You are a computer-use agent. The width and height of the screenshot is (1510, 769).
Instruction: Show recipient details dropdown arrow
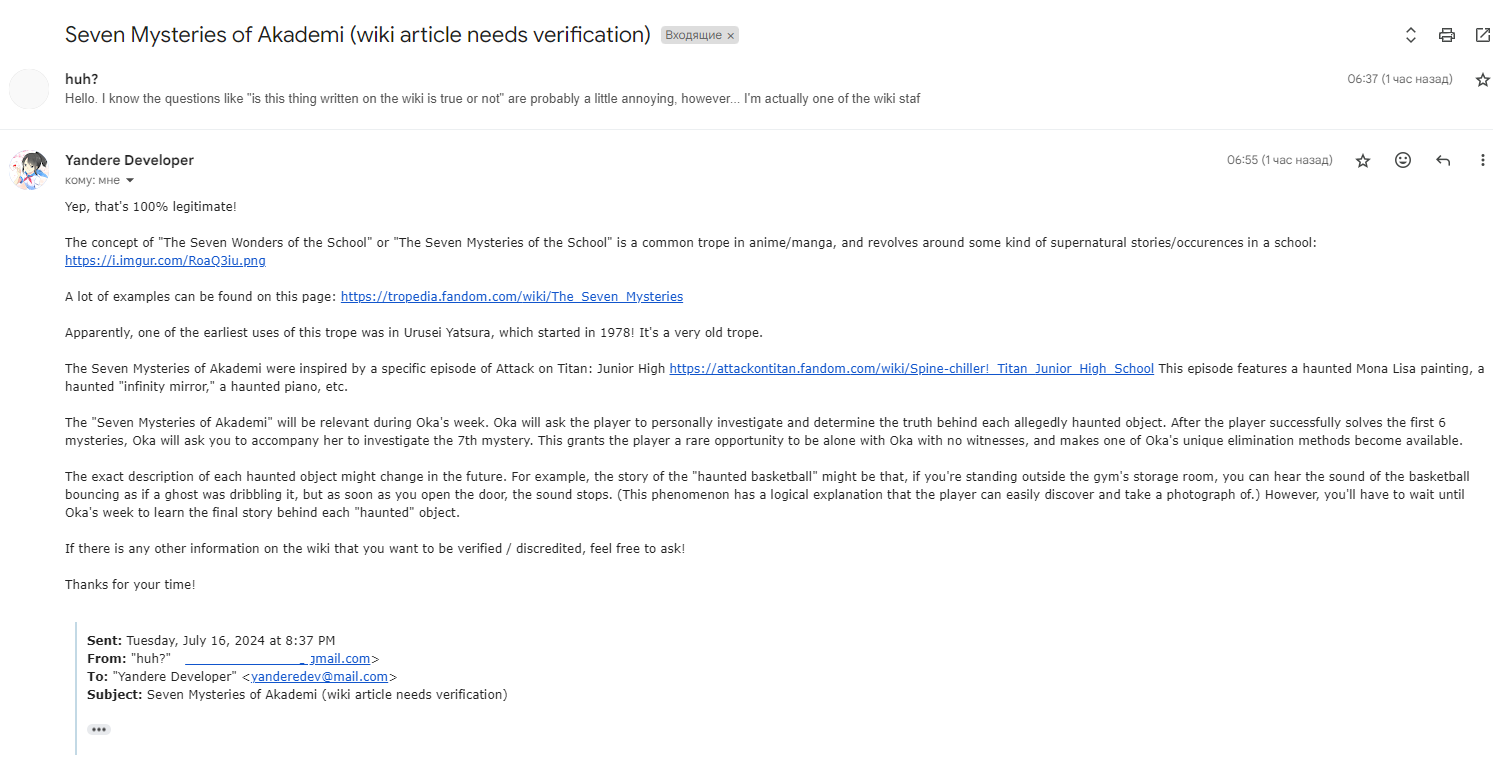pos(130,181)
